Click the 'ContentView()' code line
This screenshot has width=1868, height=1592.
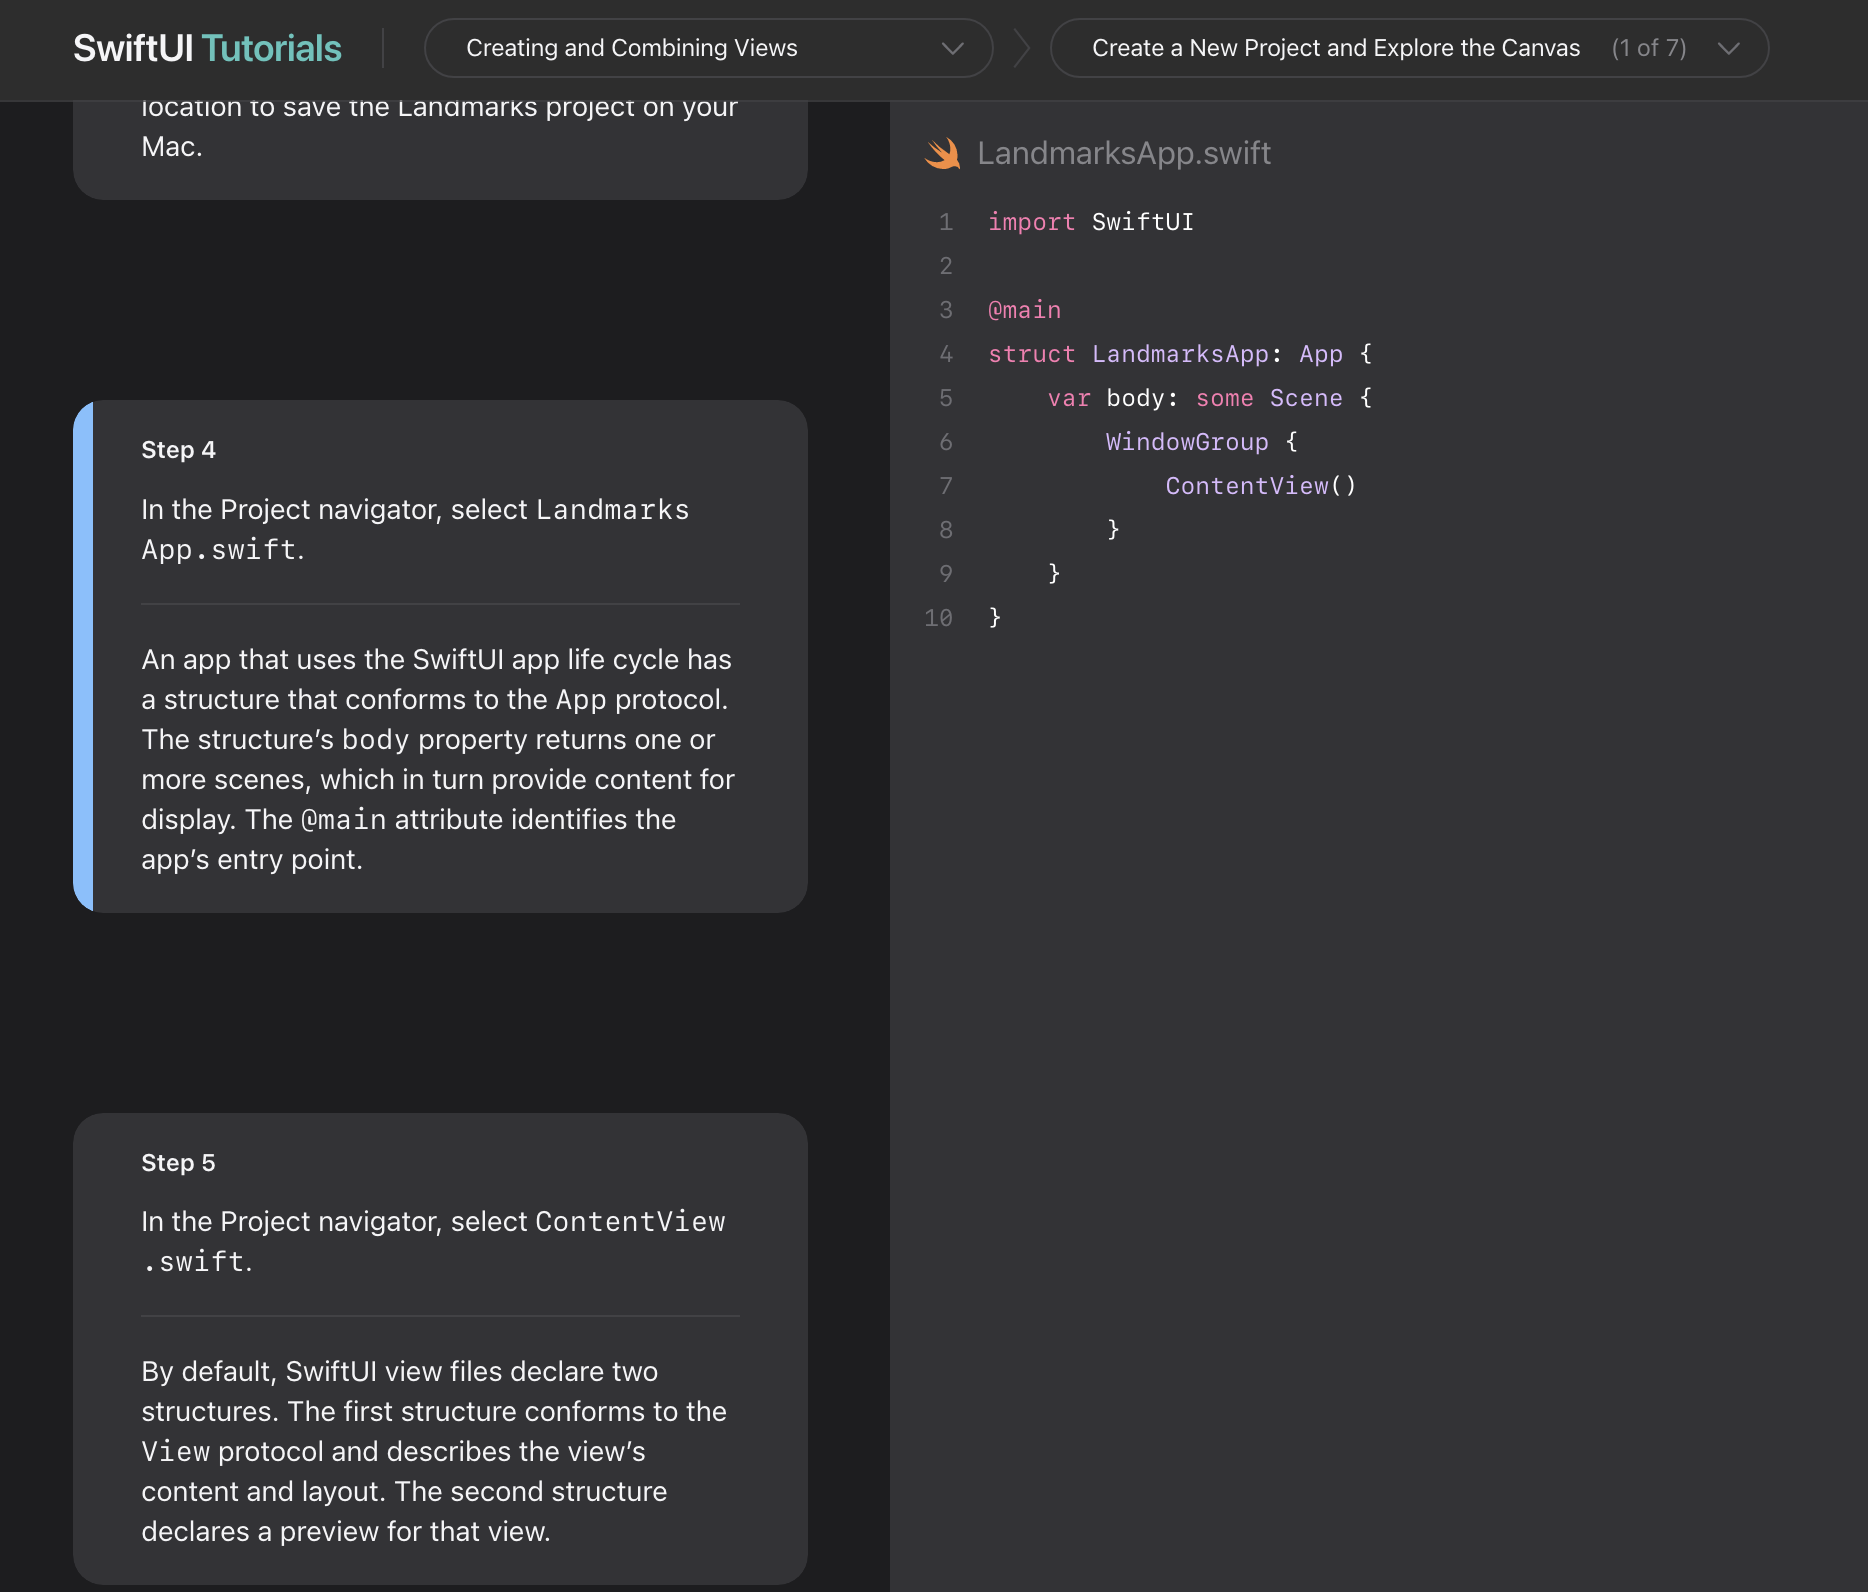[x=1261, y=486]
